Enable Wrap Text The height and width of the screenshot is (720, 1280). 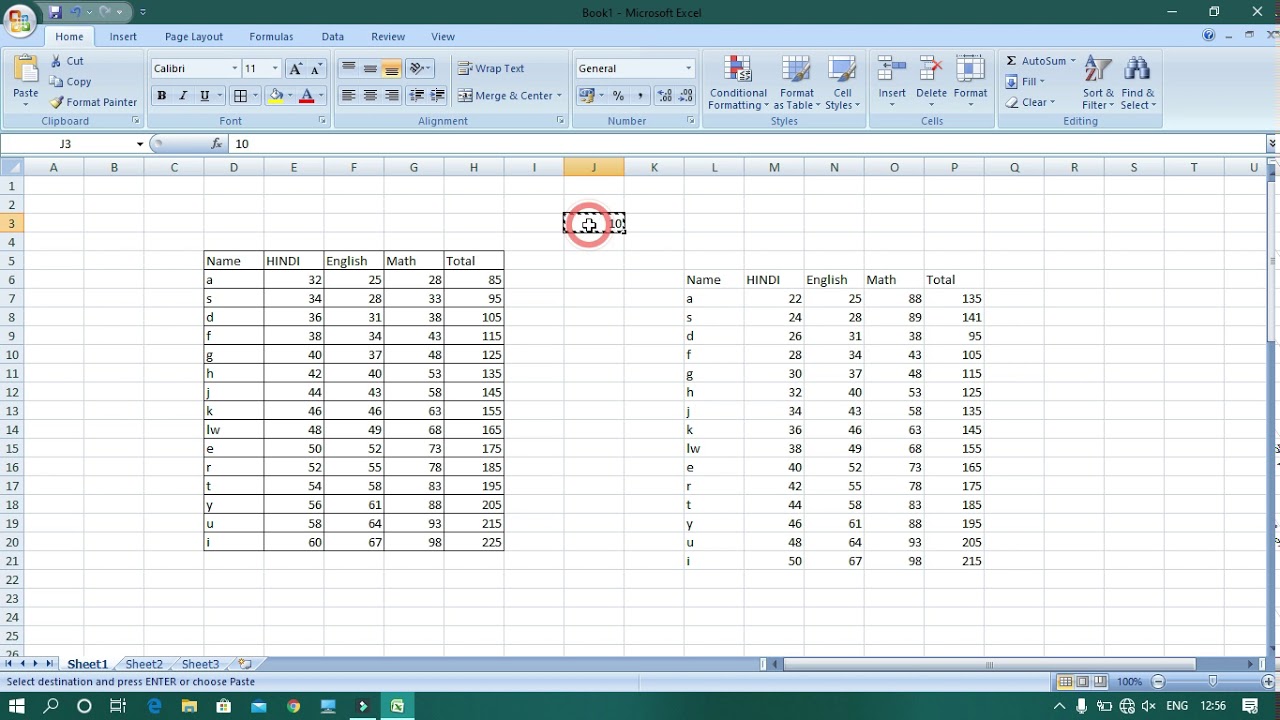click(491, 69)
